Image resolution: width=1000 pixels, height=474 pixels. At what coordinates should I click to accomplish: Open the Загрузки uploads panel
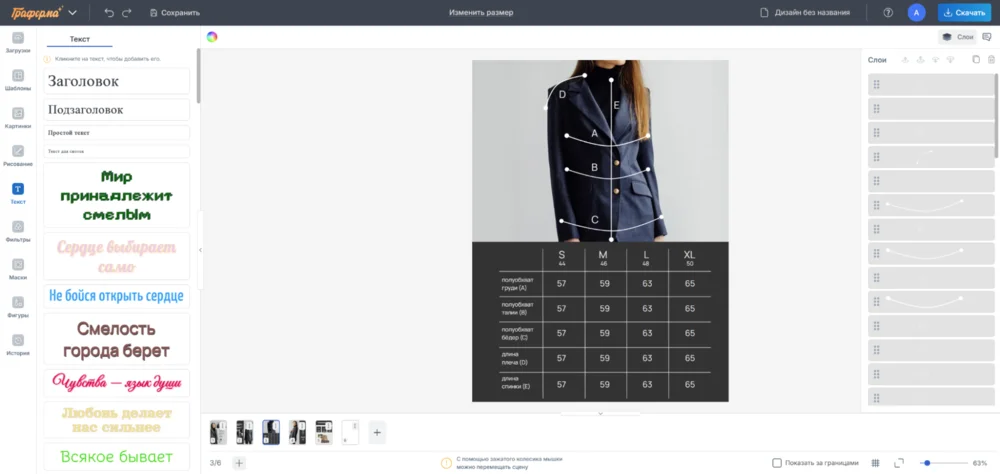18,42
